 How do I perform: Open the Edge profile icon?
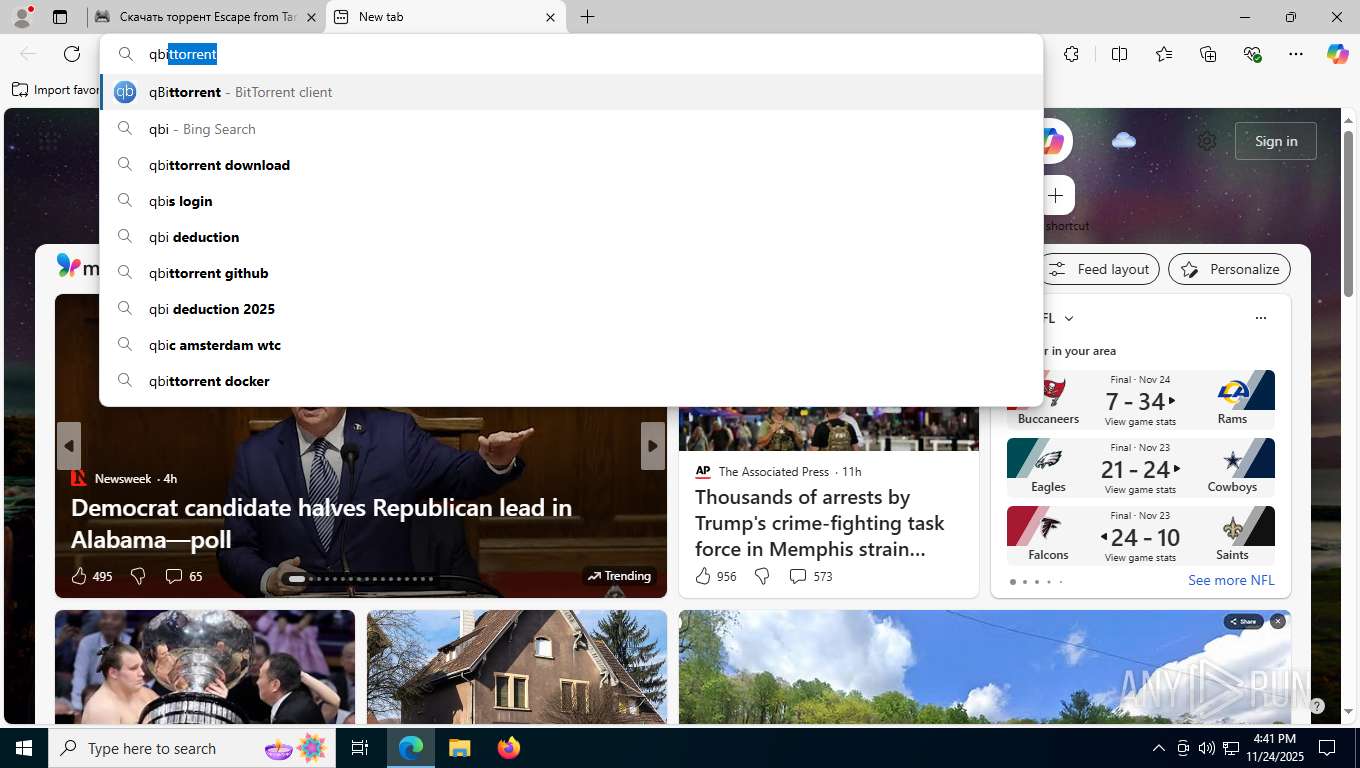pyautogui.click(x=21, y=16)
